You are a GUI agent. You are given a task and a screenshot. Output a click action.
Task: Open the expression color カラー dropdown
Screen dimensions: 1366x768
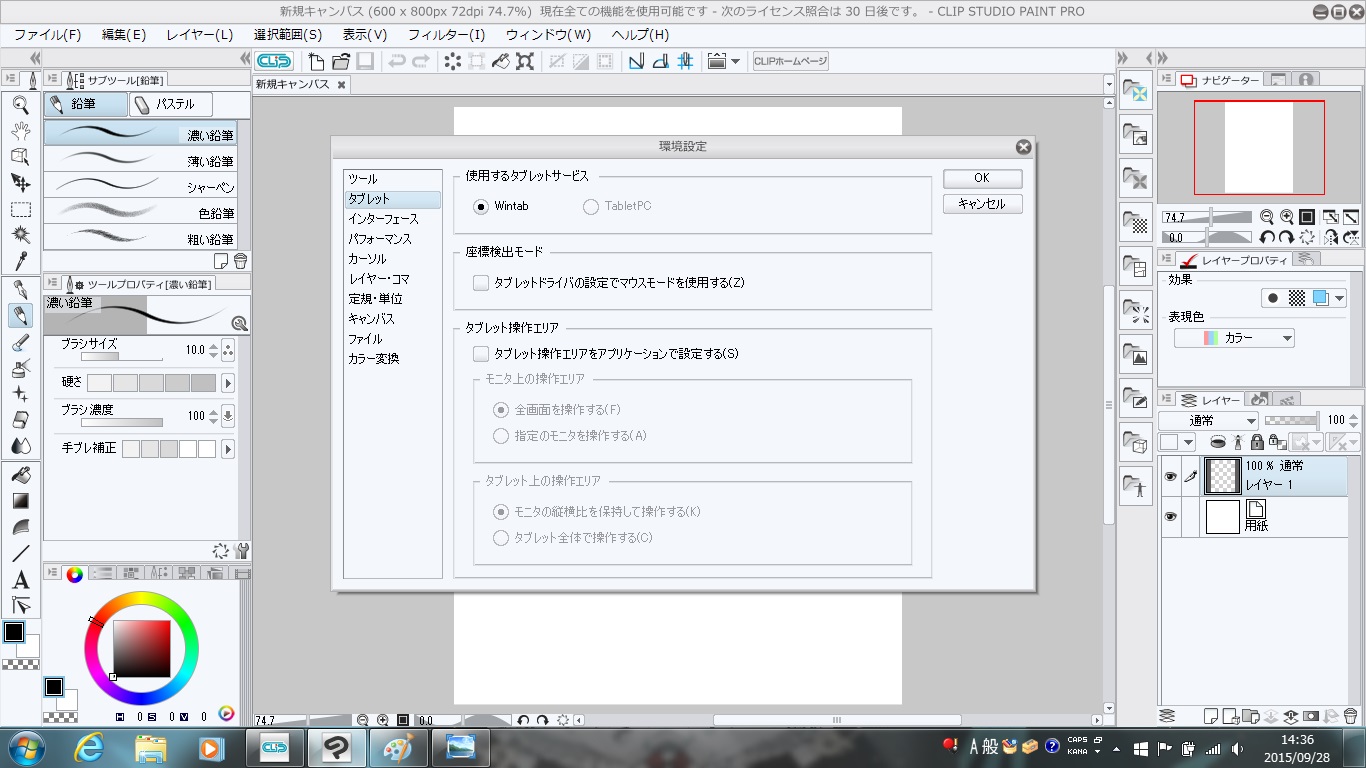pos(1234,338)
